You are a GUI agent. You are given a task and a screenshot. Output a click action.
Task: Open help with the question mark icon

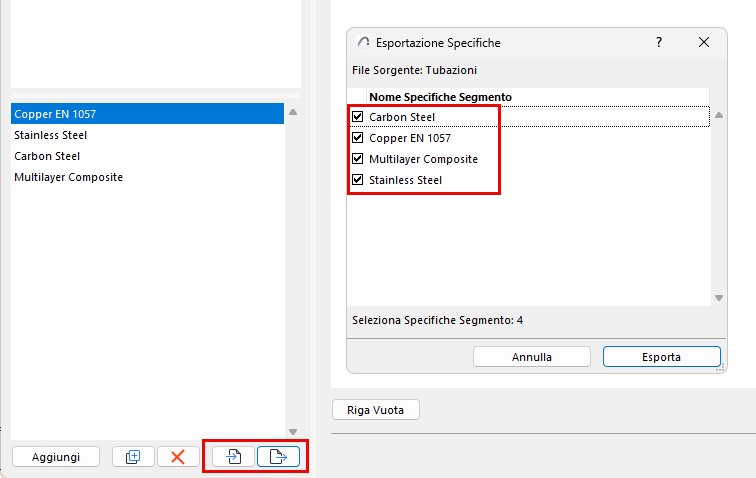click(x=659, y=42)
